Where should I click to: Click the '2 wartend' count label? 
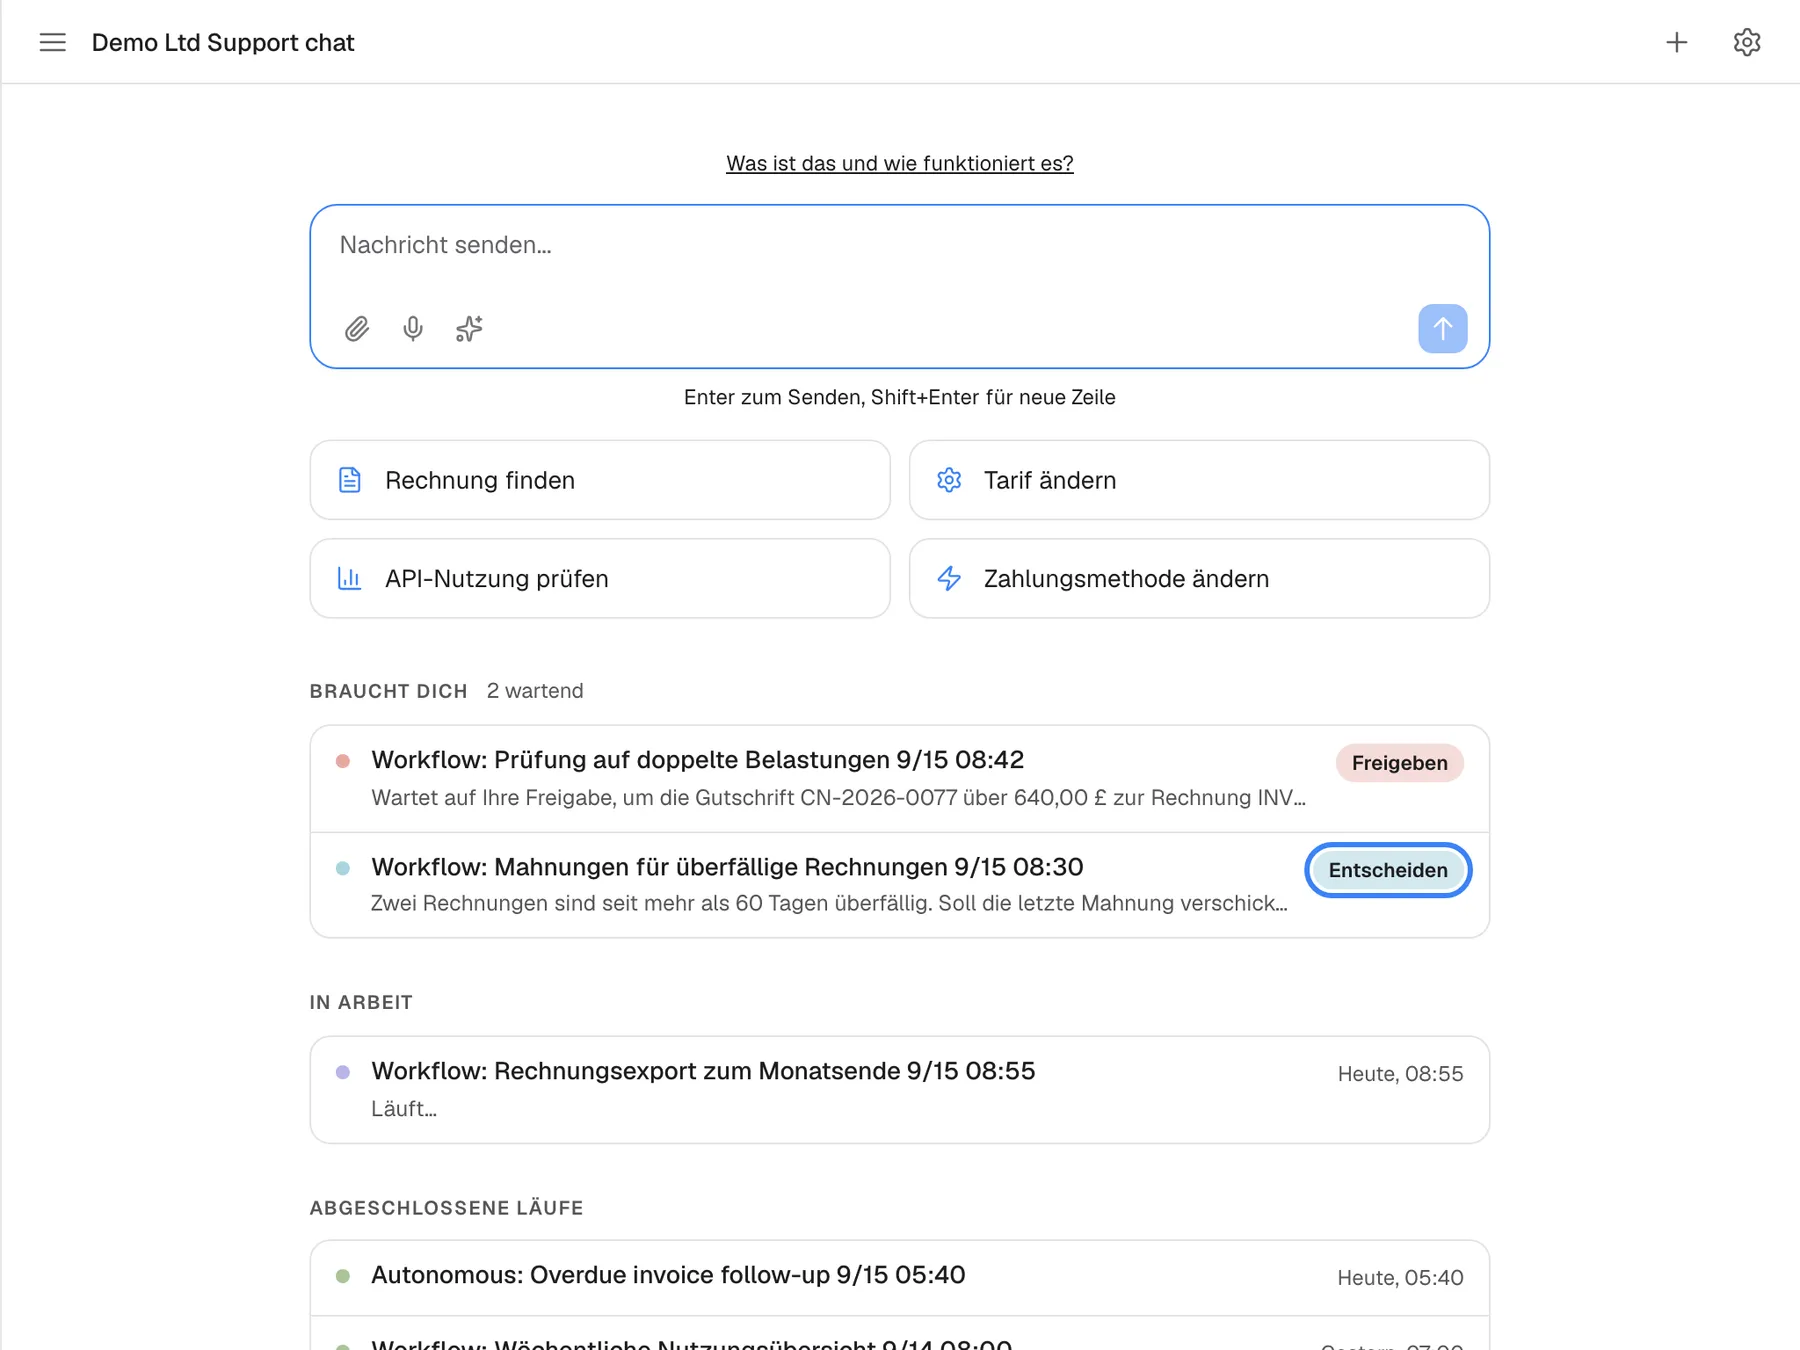pyautogui.click(x=535, y=691)
